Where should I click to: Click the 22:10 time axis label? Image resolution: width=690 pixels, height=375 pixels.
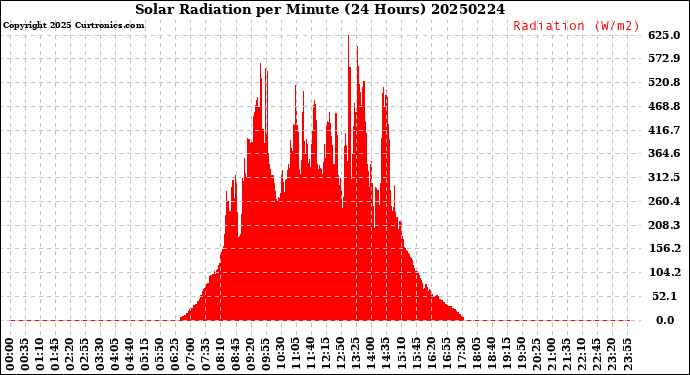(580, 355)
